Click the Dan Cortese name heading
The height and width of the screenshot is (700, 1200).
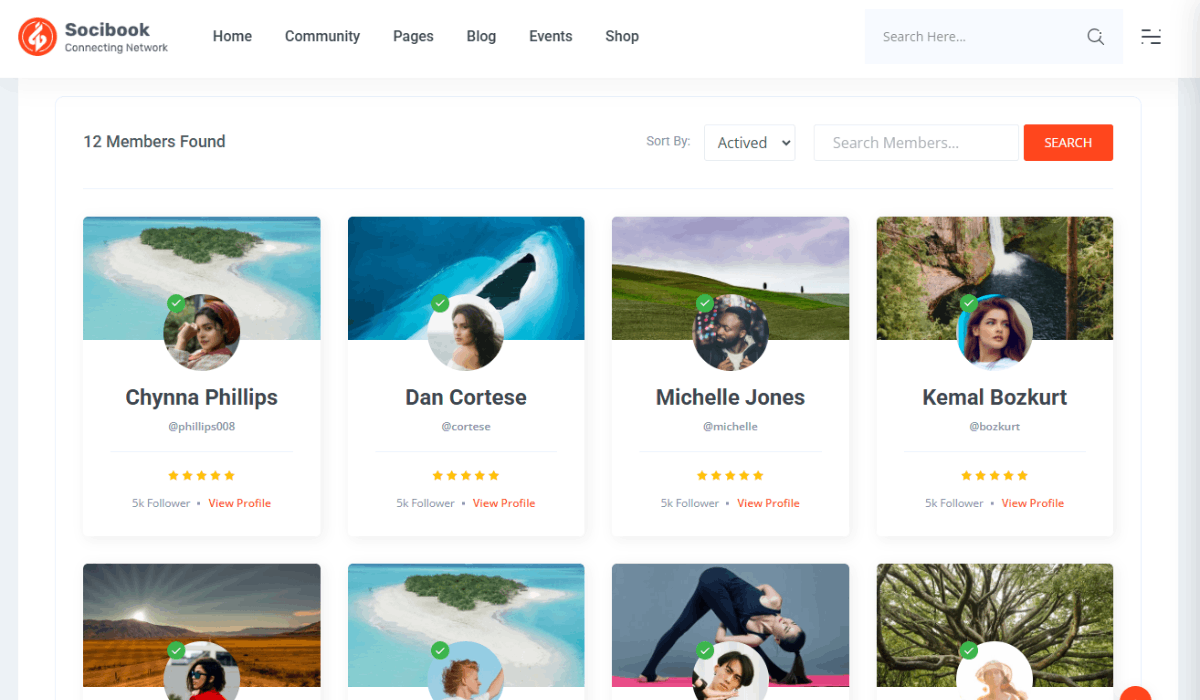(466, 397)
